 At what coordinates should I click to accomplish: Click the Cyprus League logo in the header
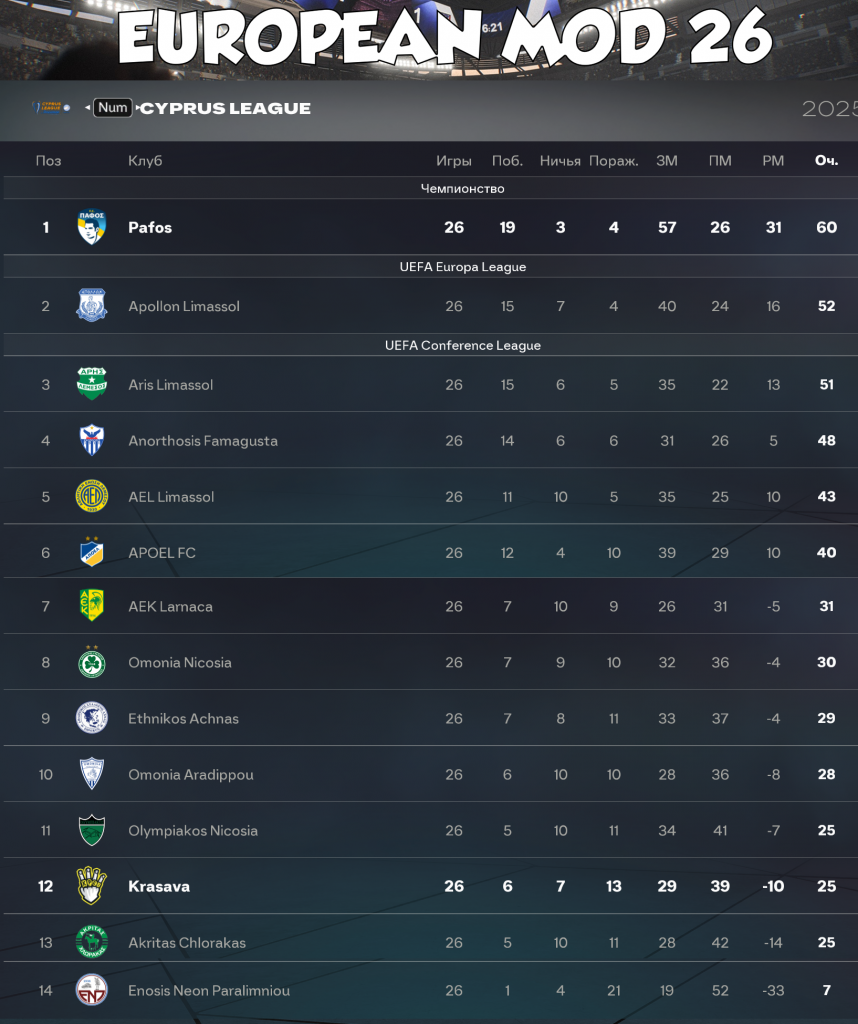point(48,109)
